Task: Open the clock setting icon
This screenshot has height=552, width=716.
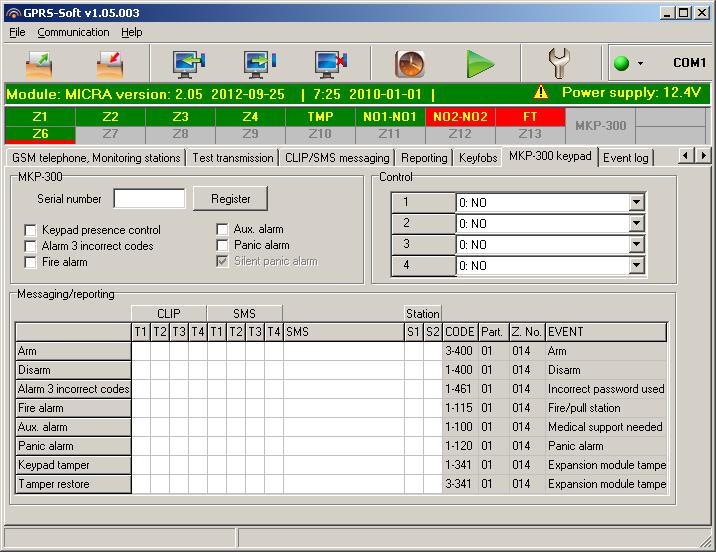Action: pyautogui.click(x=410, y=64)
